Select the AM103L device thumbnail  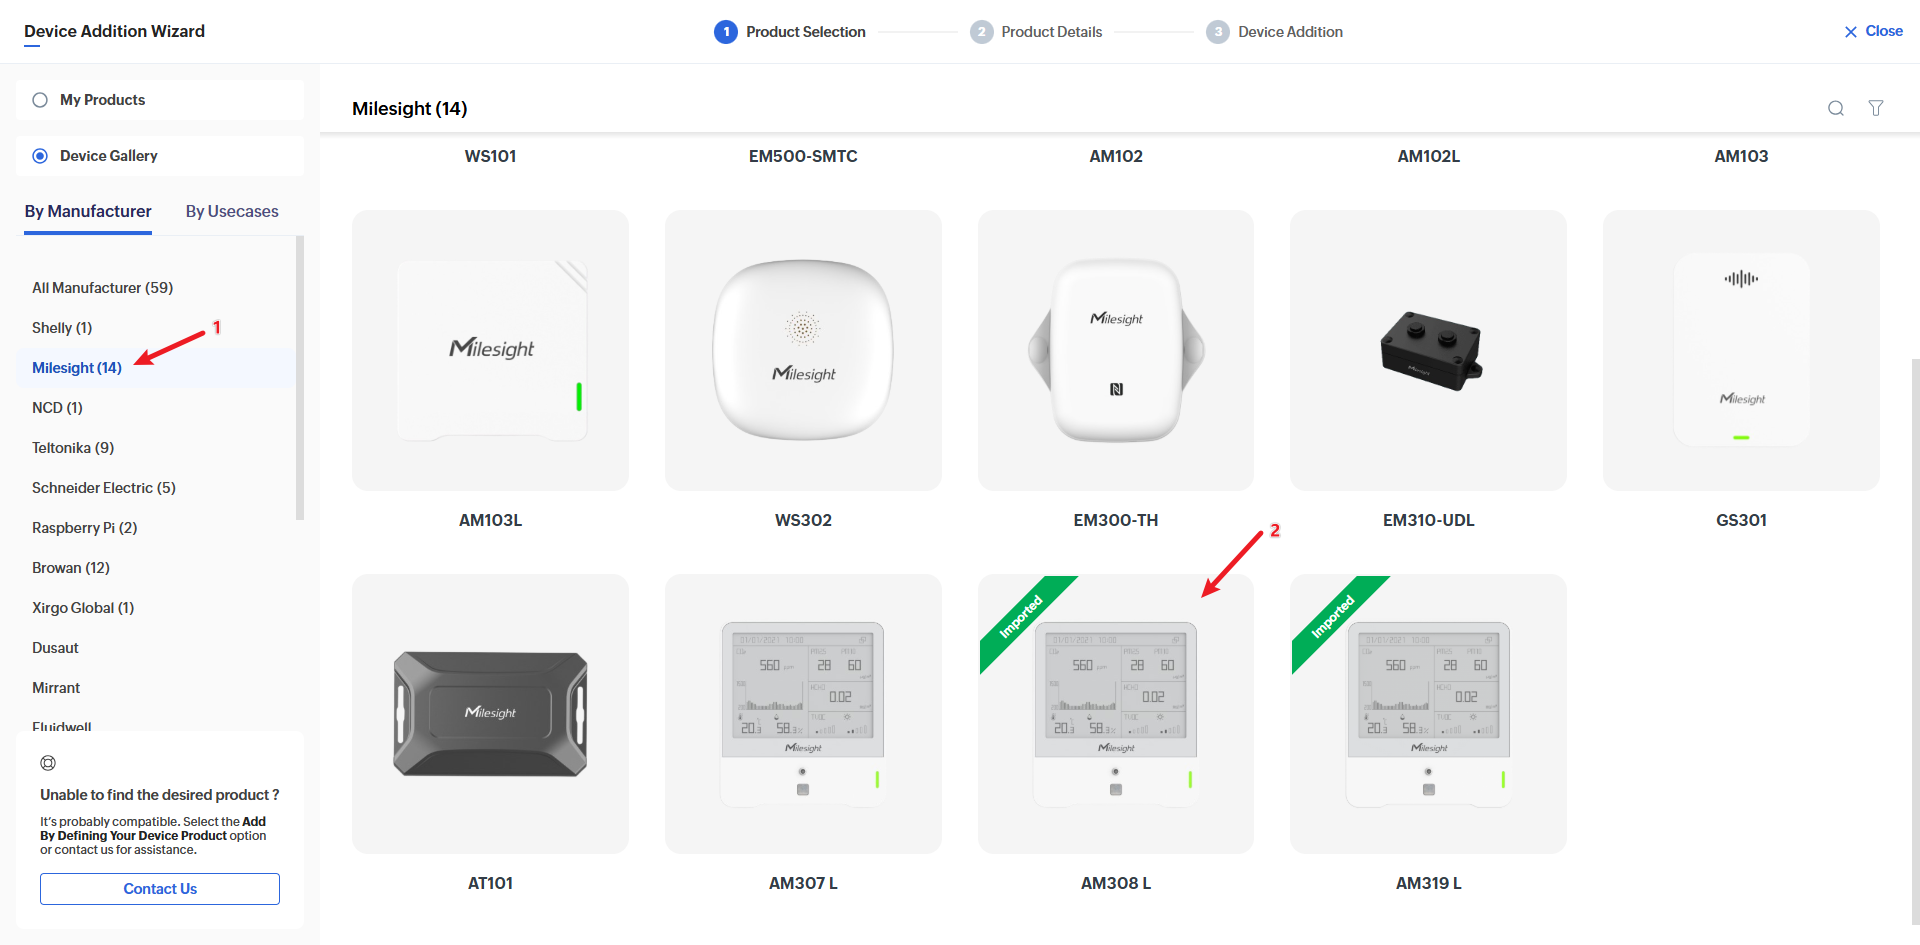(490, 350)
